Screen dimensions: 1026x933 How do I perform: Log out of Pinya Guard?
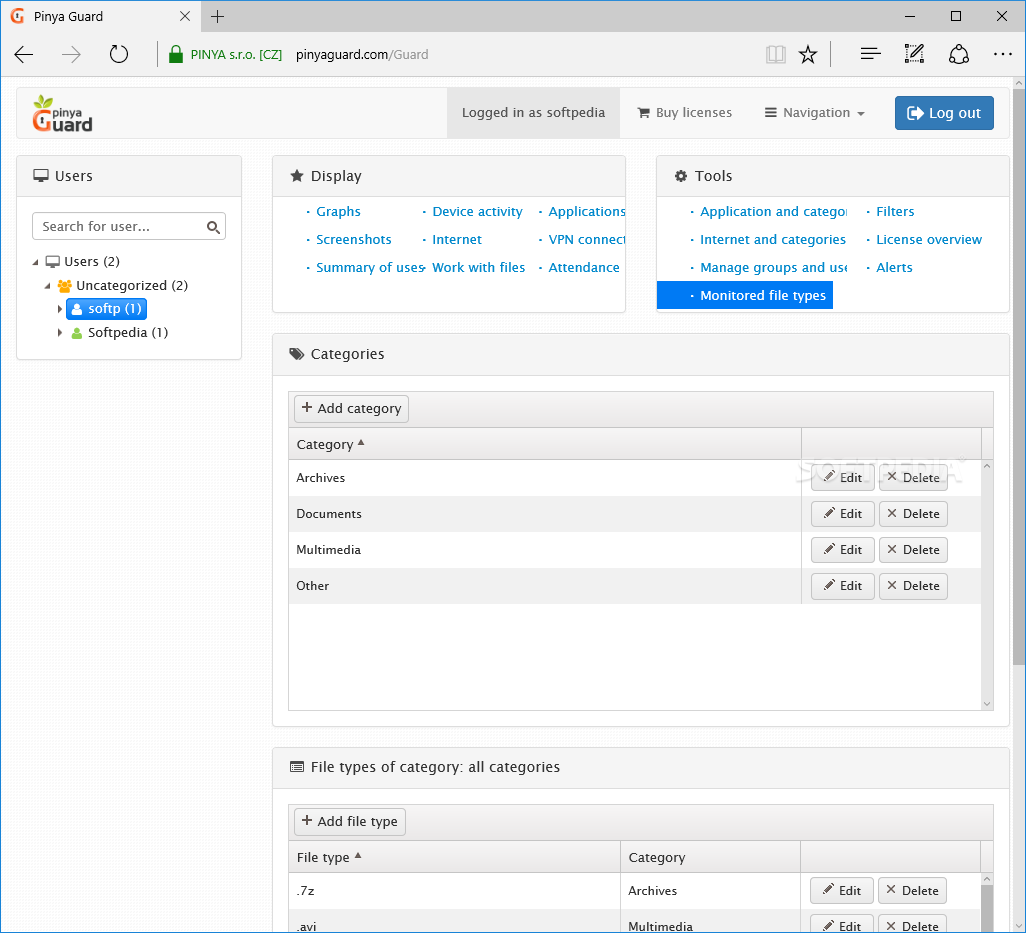[x=944, y=113]
